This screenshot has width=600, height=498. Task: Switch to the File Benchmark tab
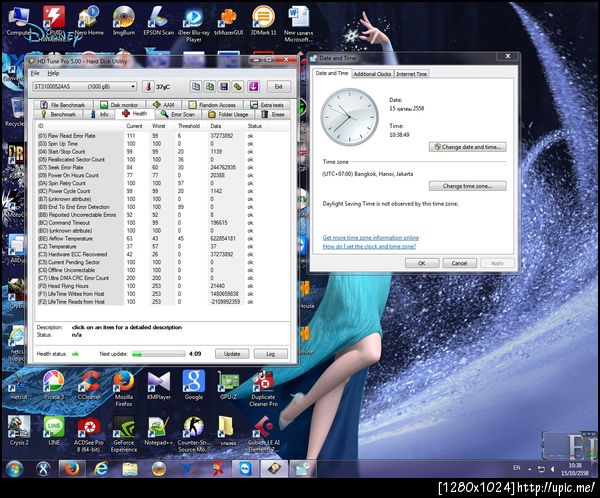63,104
